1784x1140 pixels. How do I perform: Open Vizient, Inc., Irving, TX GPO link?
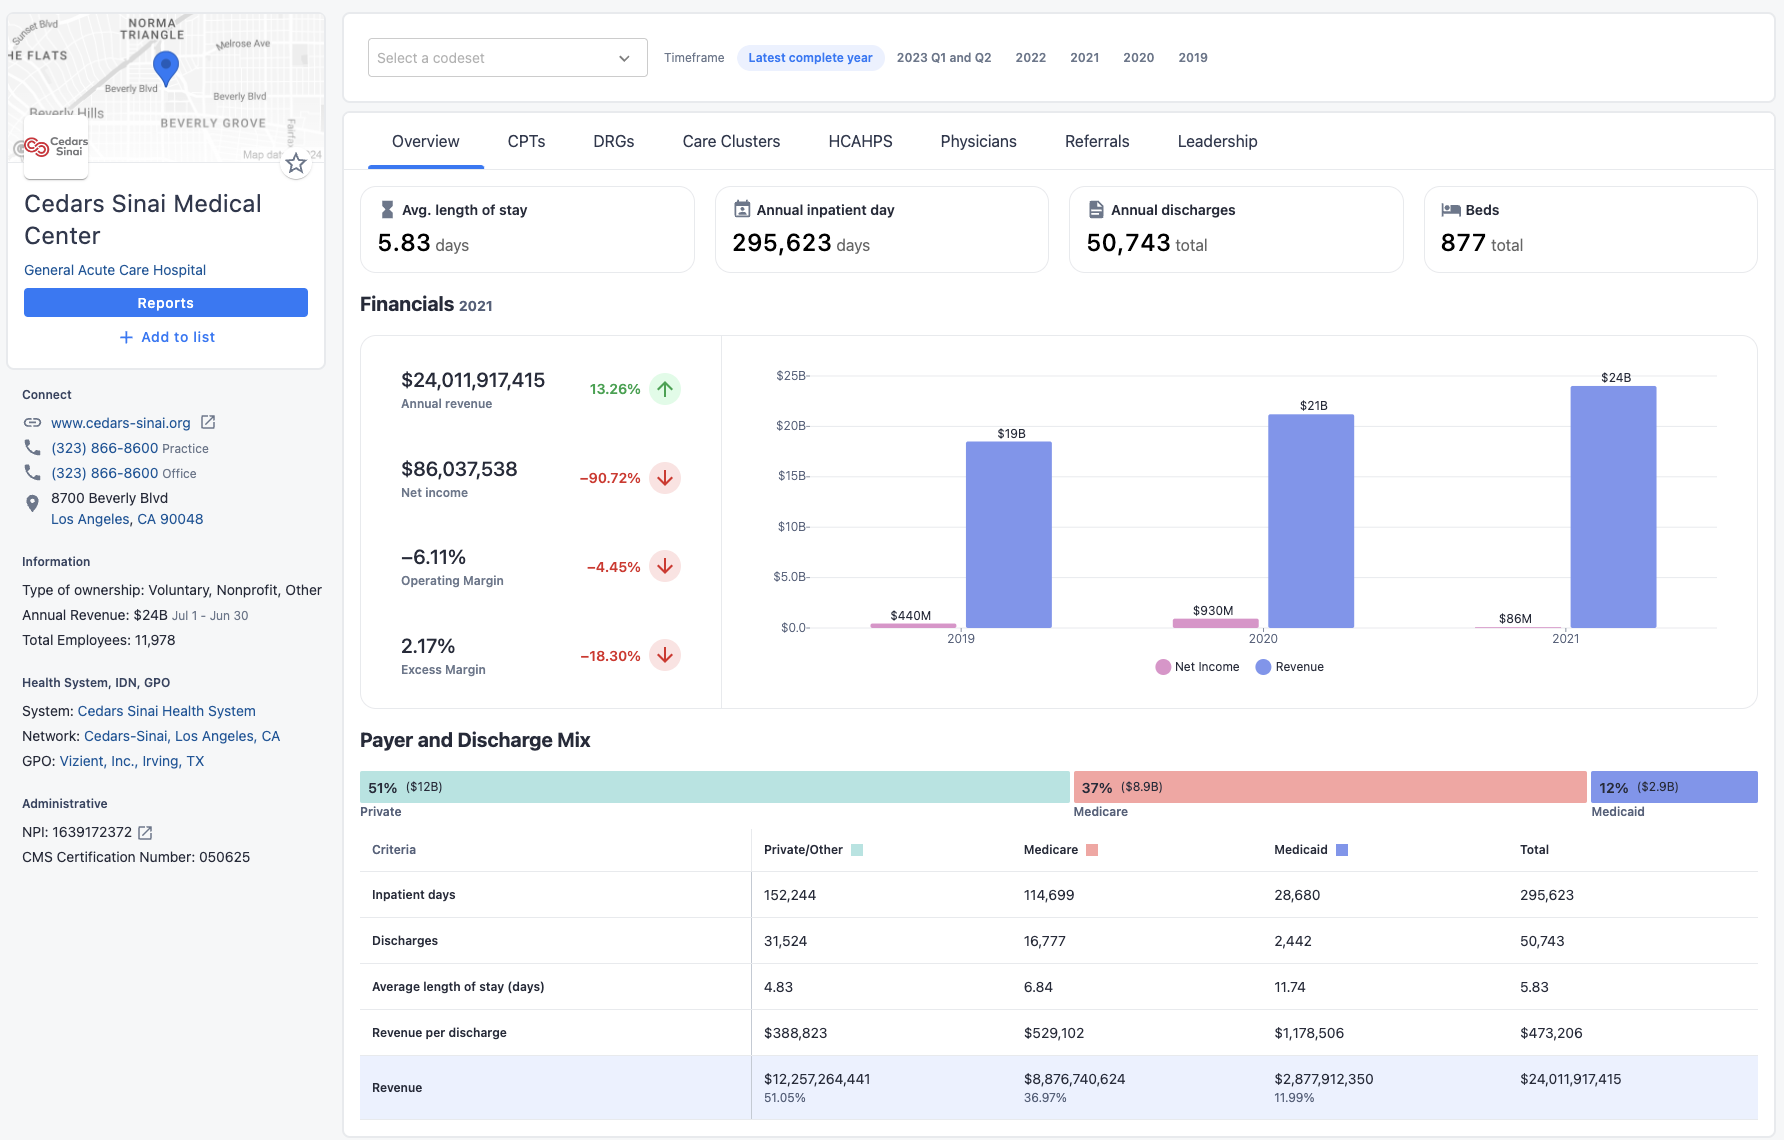[132, 761]
